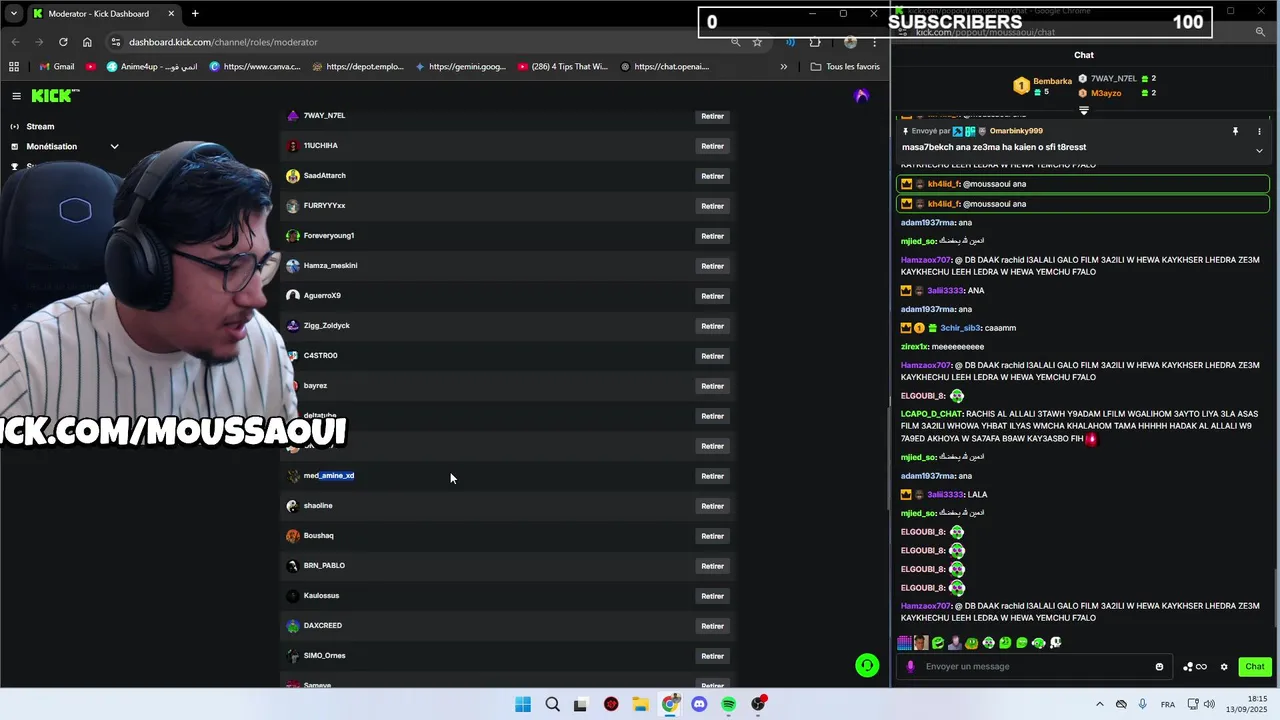Close the Moderator - Kick Dashboard tab

(171, 14)
